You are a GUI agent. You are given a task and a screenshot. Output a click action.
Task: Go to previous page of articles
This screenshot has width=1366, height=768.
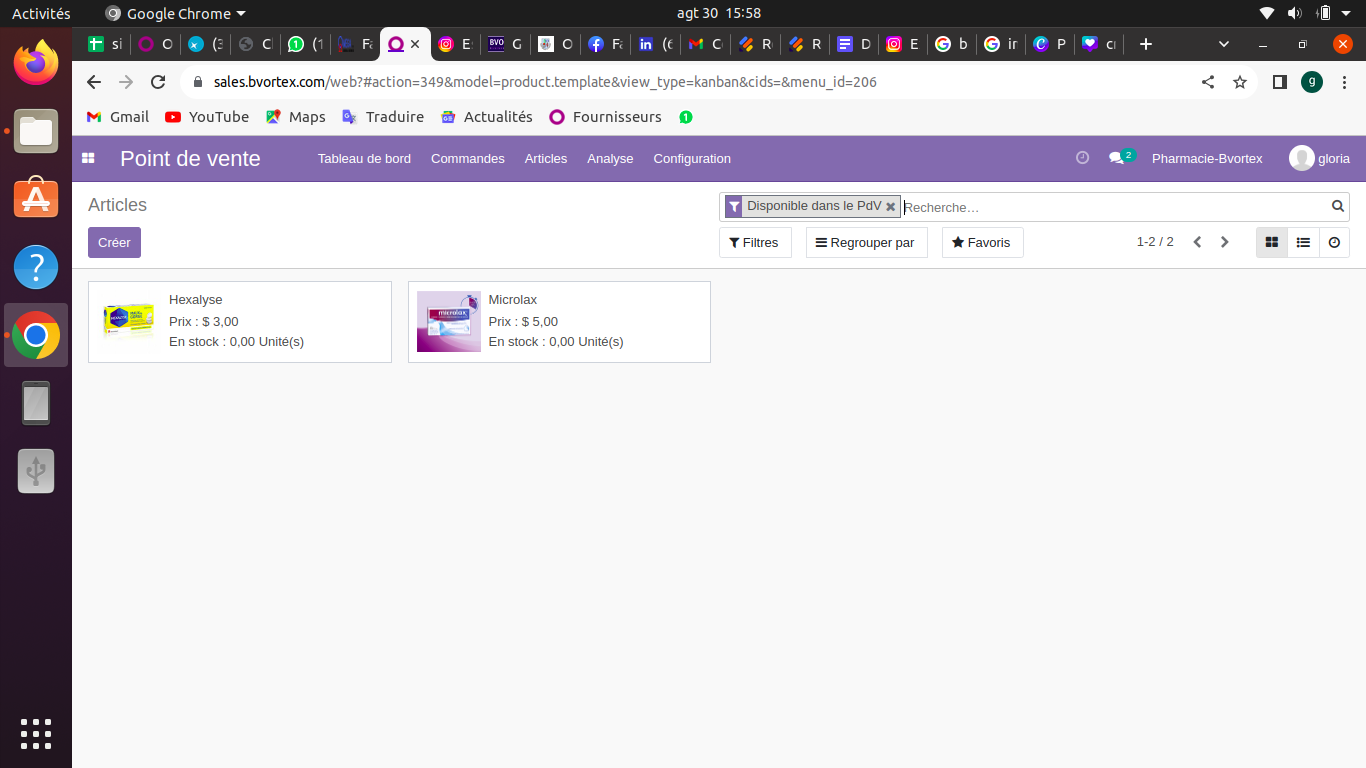click(x=1197, y=242)
